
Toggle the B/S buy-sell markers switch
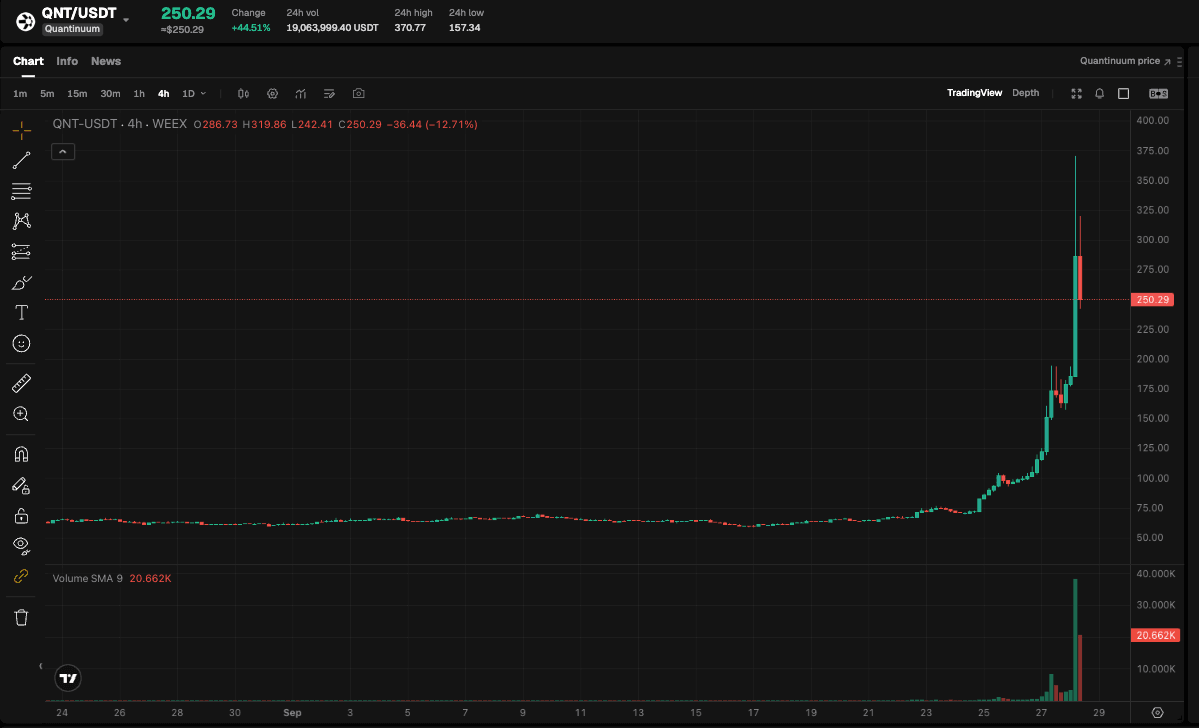tap(1158, 93)
